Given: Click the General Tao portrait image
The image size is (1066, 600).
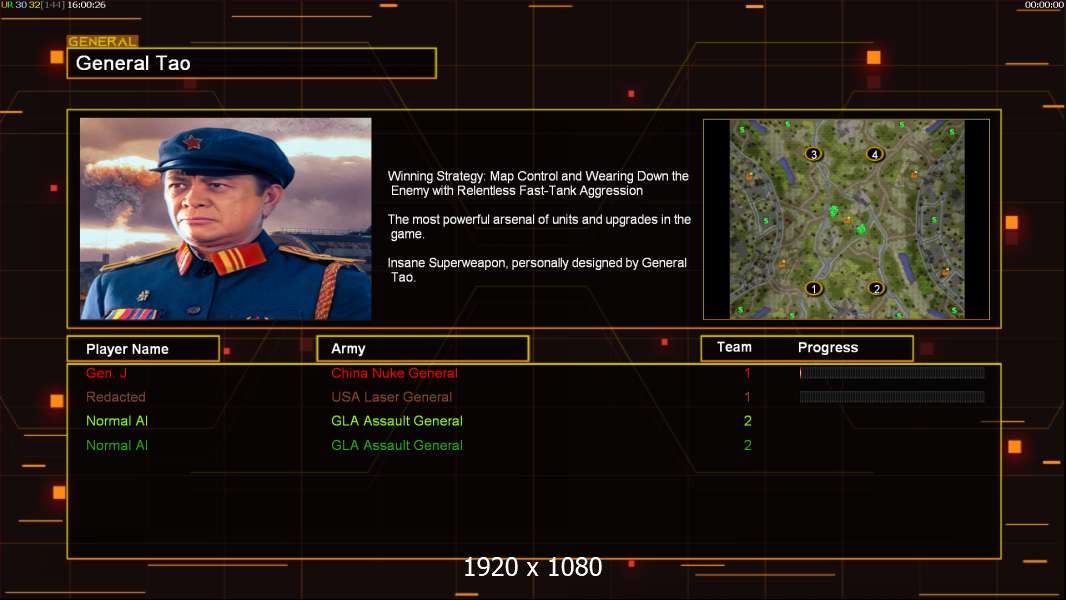Looking at the screenshot, I should tap(226, 219).
